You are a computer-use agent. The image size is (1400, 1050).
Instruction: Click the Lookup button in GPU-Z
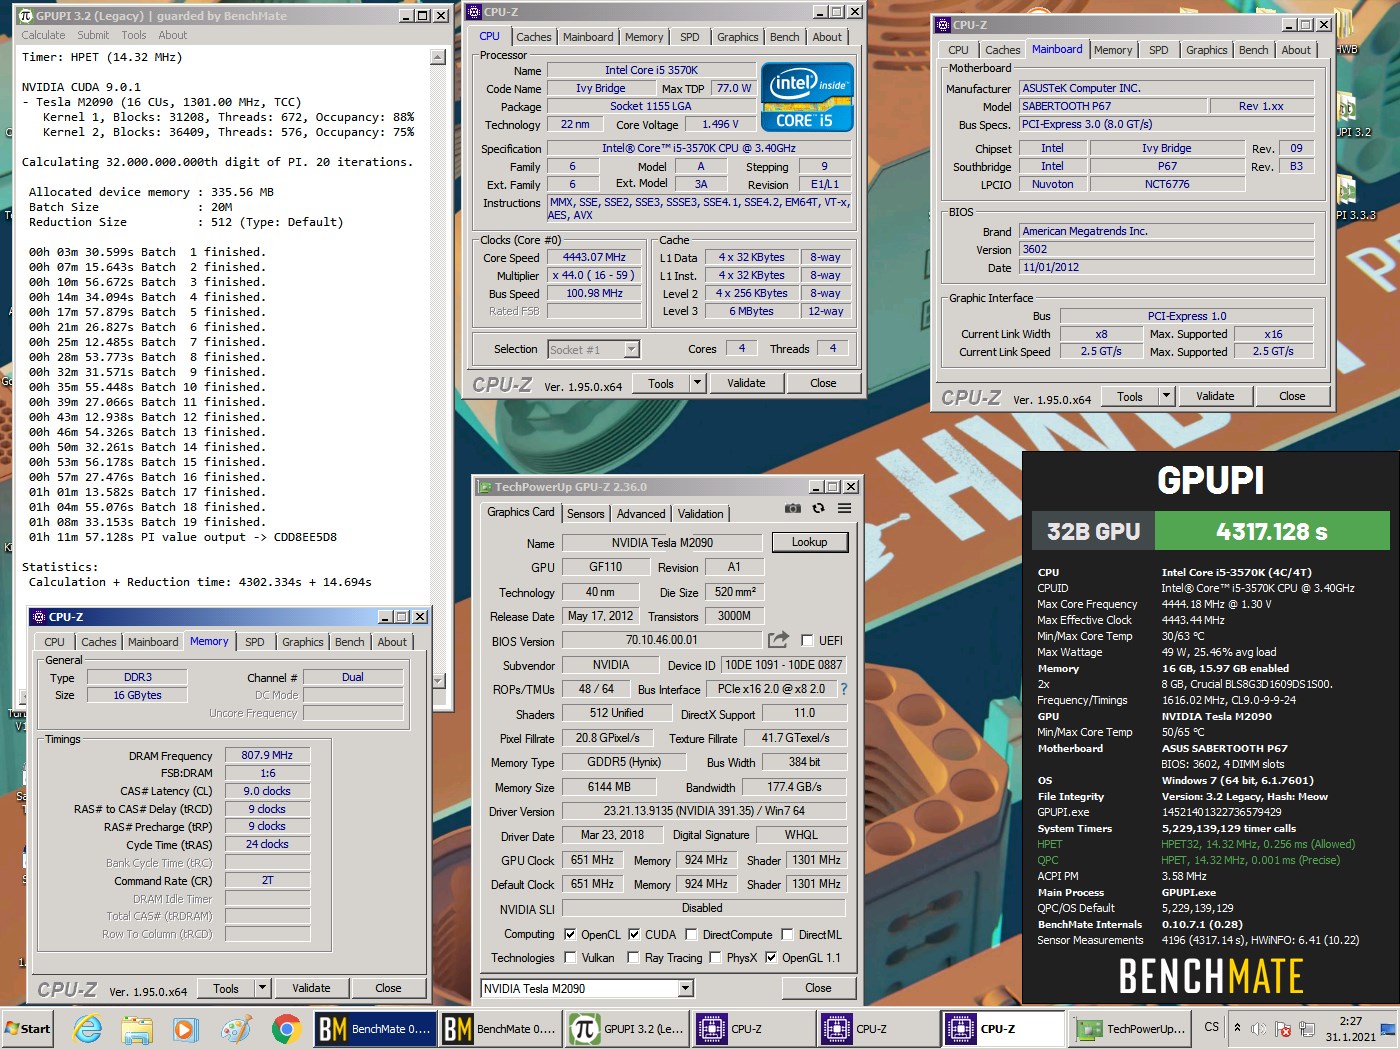(x=810, y=542)
